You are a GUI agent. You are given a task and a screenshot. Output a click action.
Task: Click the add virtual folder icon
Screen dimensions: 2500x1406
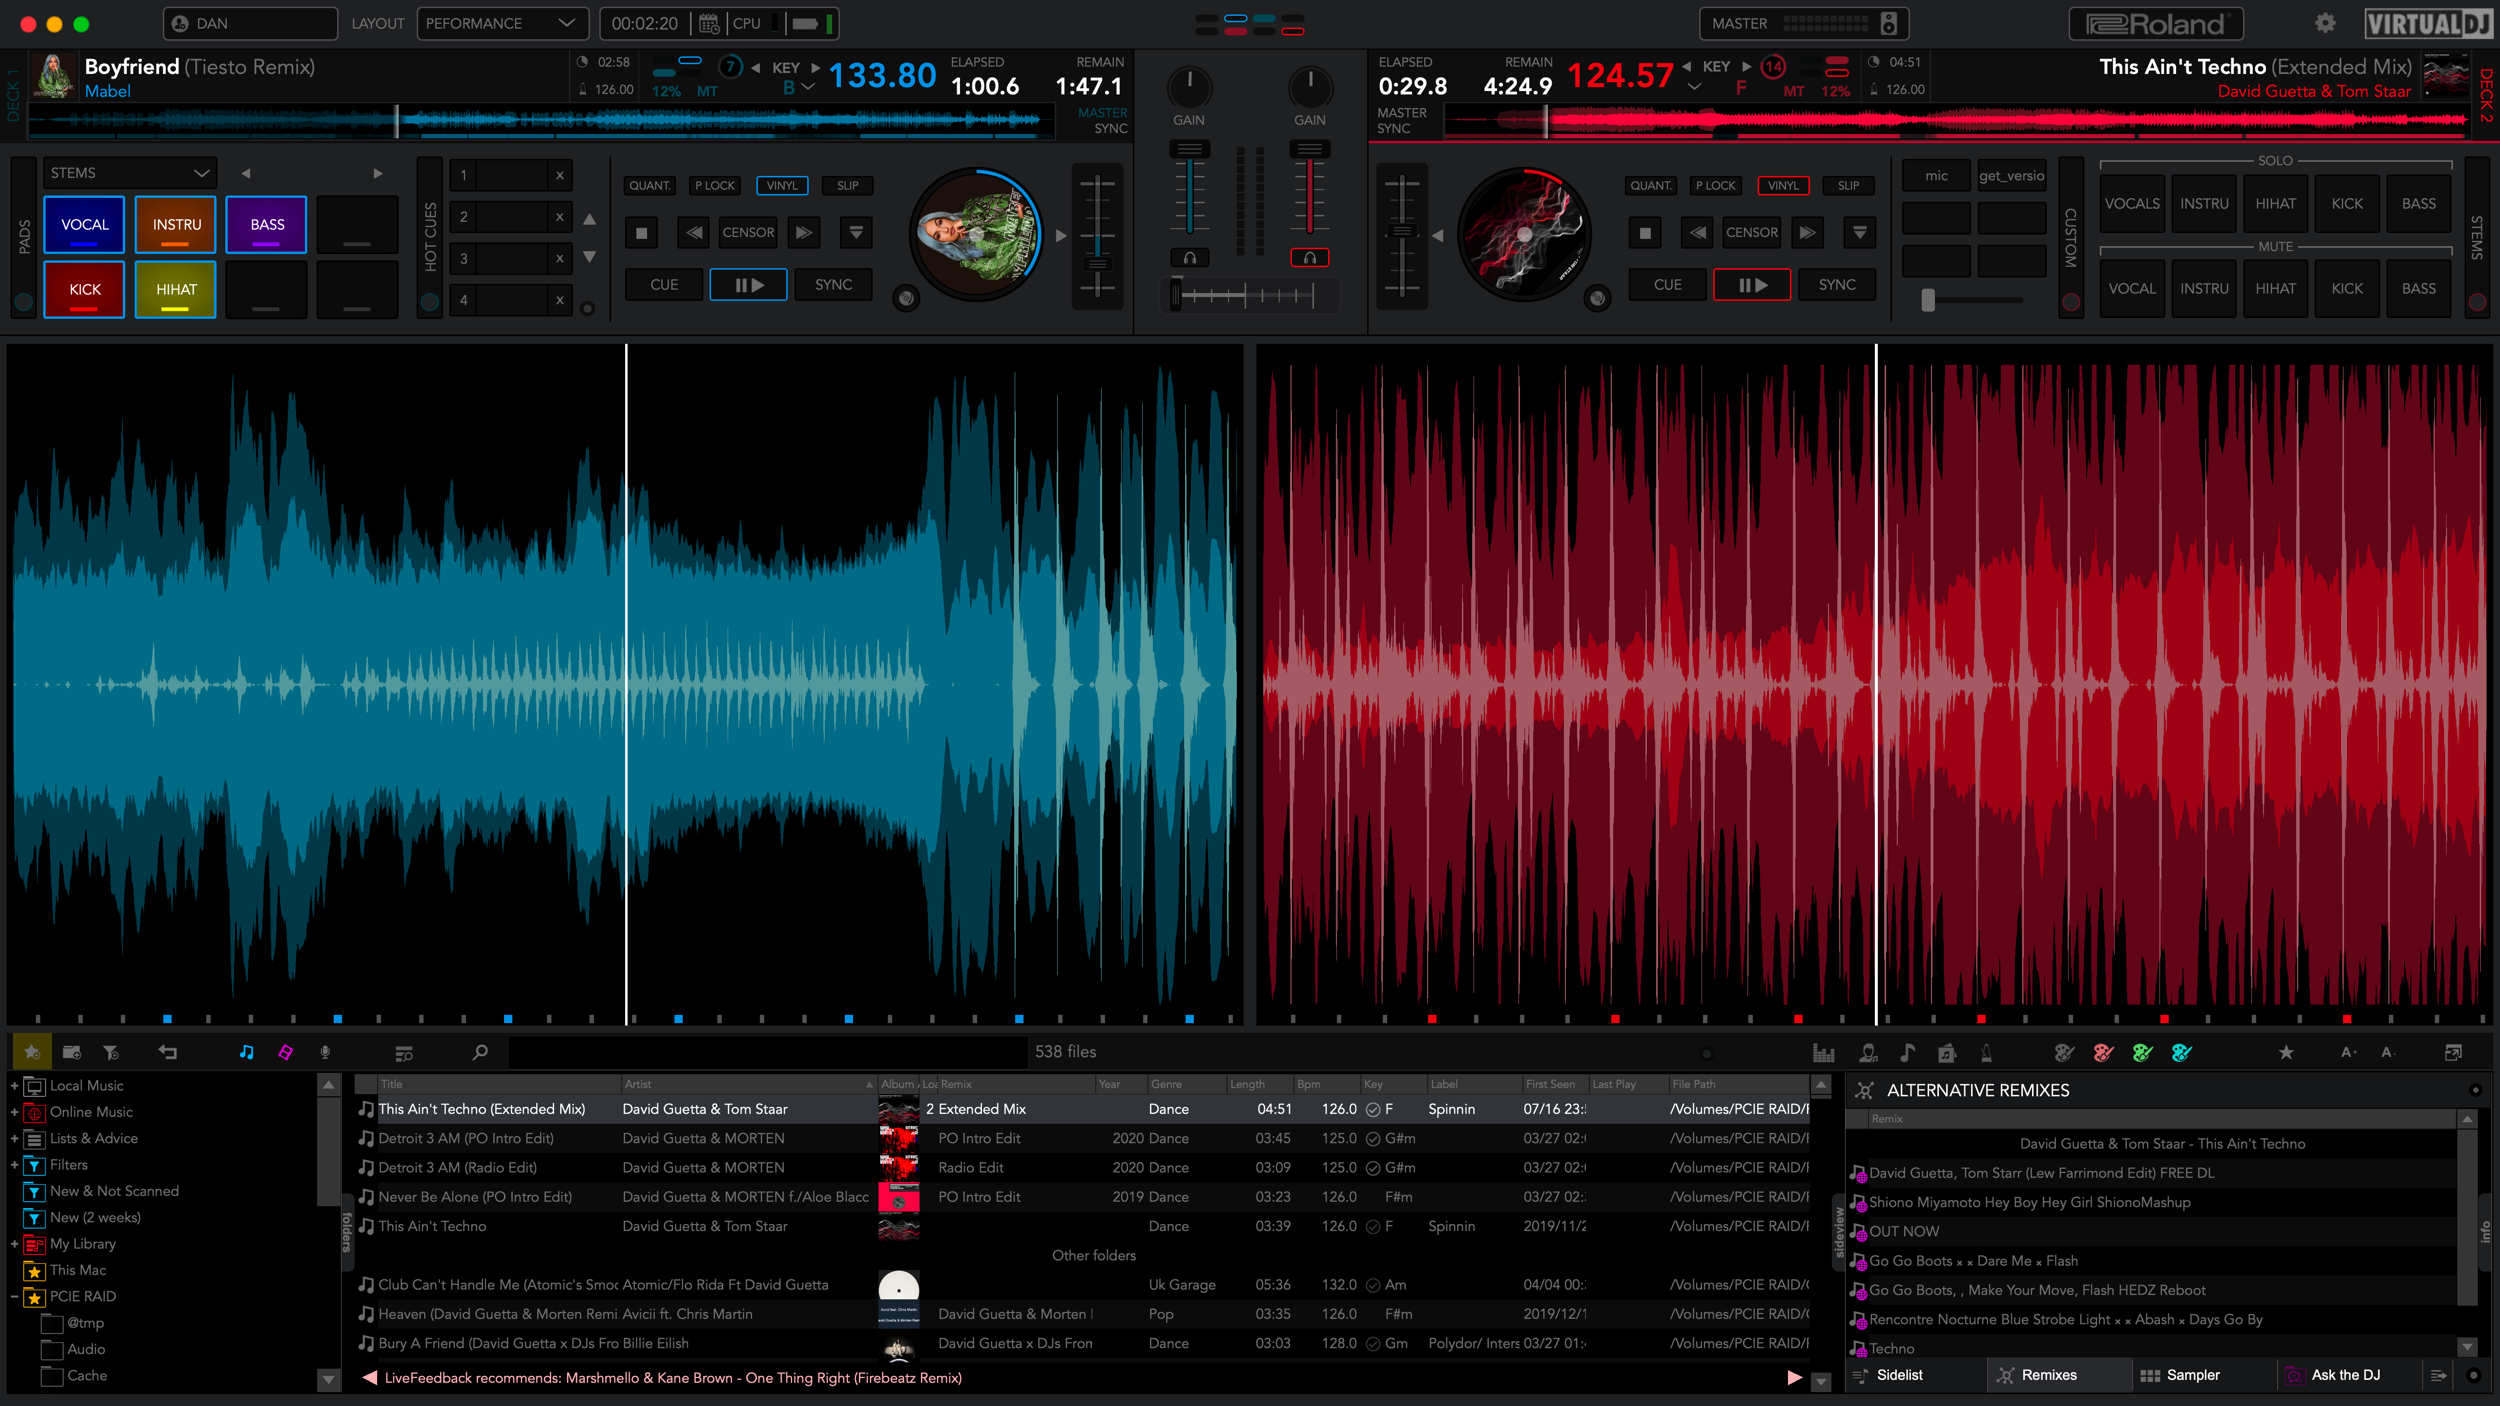coord(71,1052)
